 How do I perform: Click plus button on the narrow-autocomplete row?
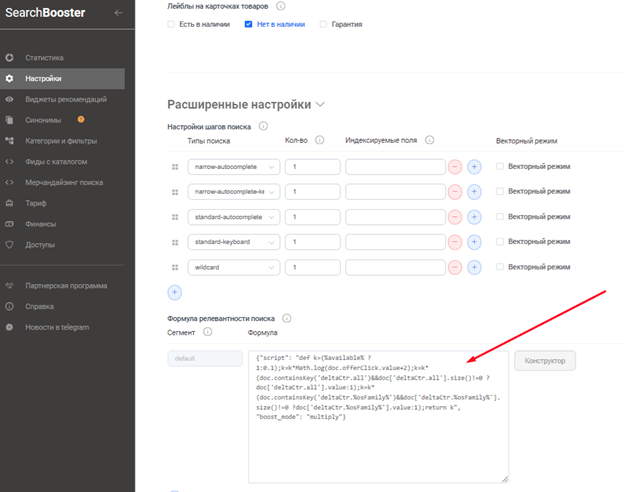(474, 167)
